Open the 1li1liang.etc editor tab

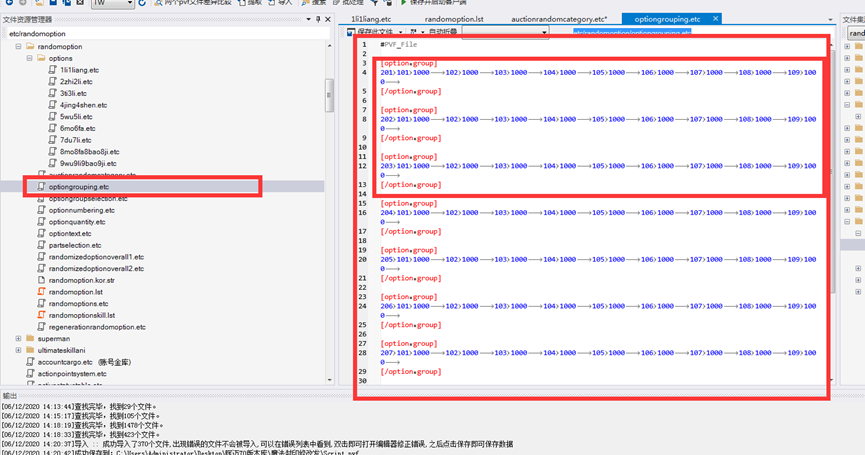click(x=369, y=19)
